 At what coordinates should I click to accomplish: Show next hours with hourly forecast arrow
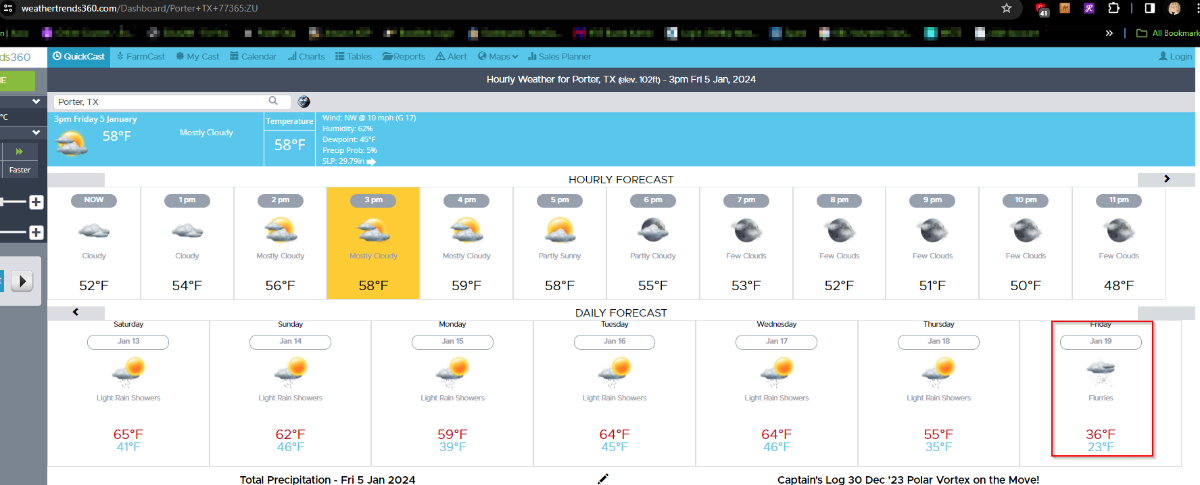[1166, 179]
